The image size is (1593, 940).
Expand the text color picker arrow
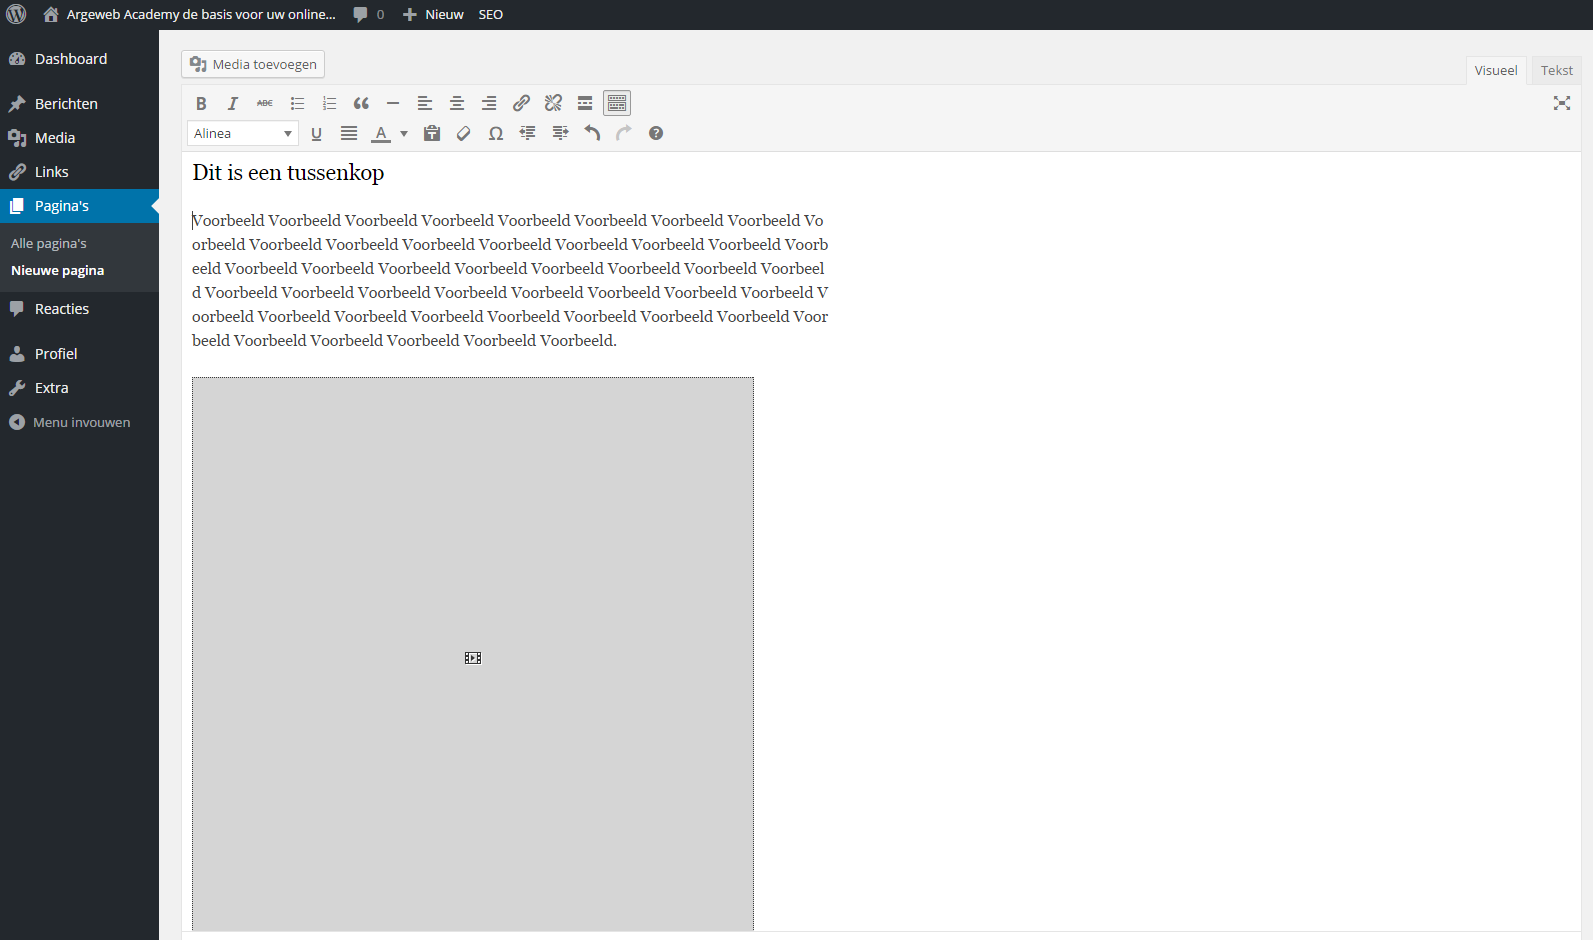click(404, 133)
